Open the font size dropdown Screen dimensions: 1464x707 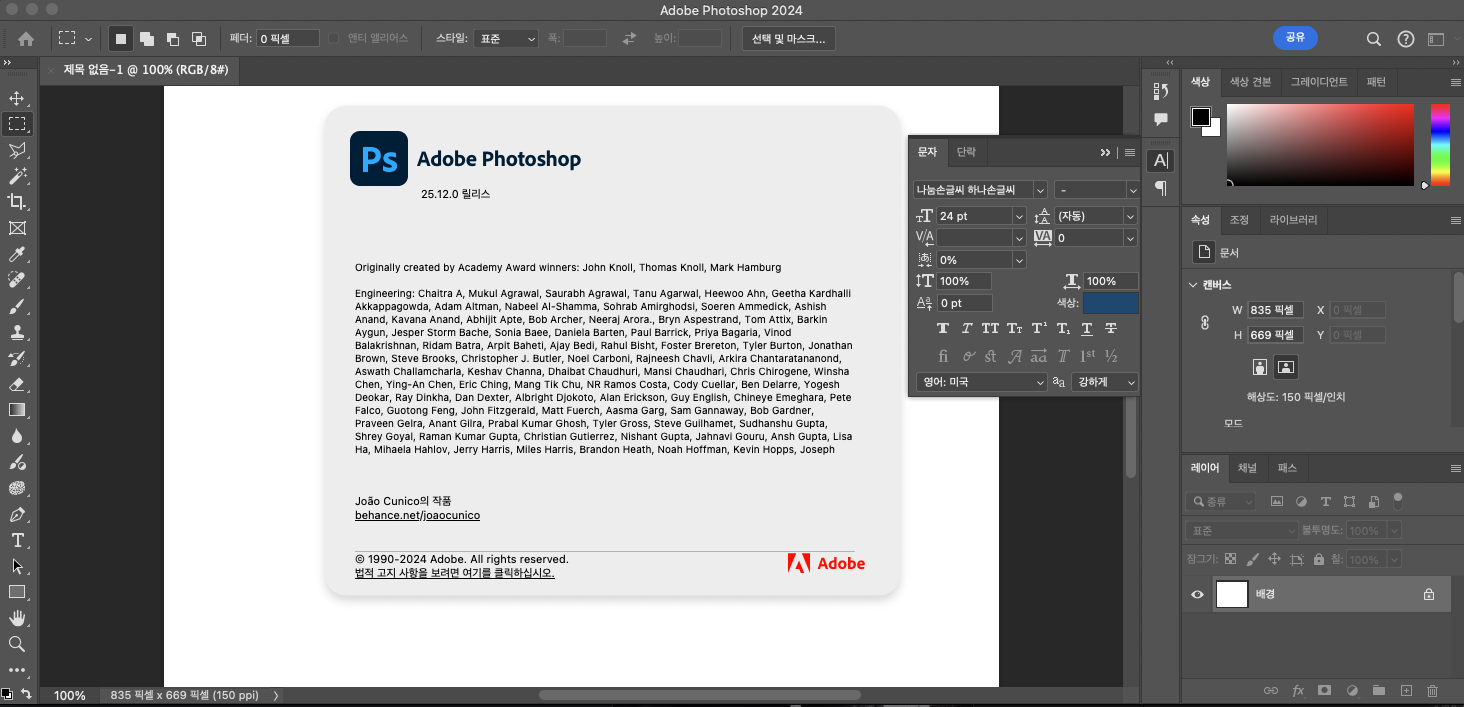point(1019,216)
